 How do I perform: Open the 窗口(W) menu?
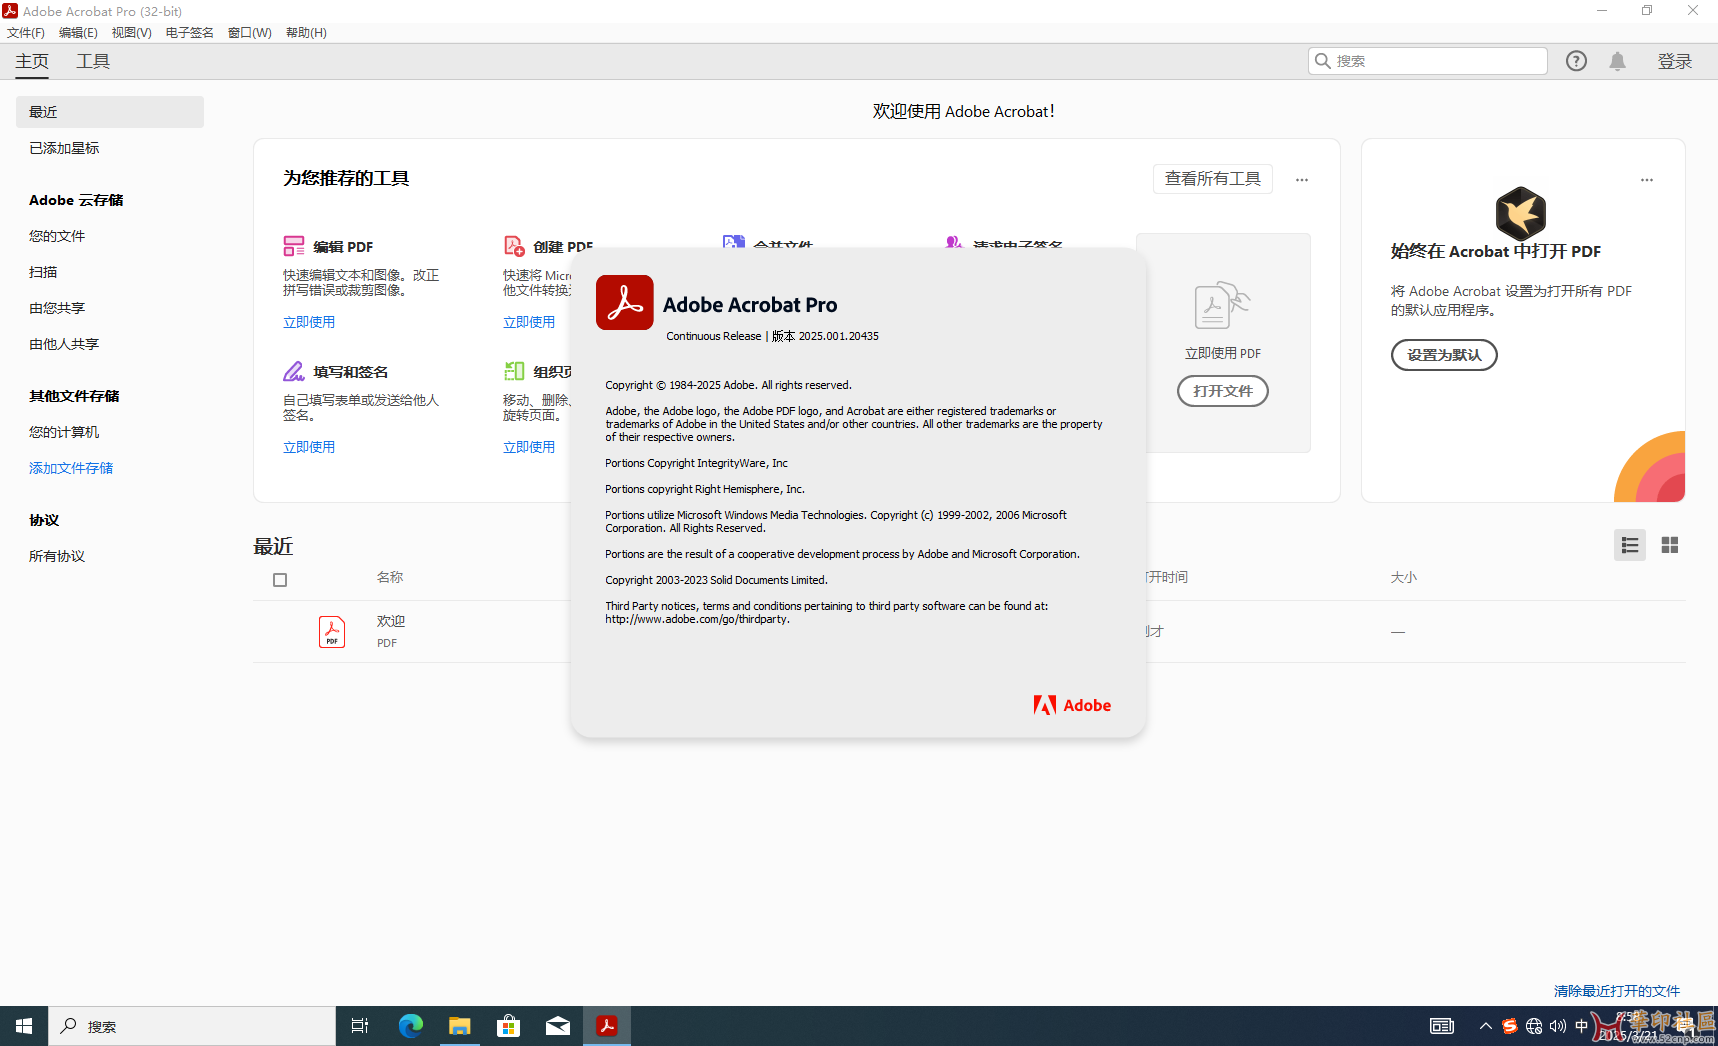pyautogui.click(x=249, y=33)
